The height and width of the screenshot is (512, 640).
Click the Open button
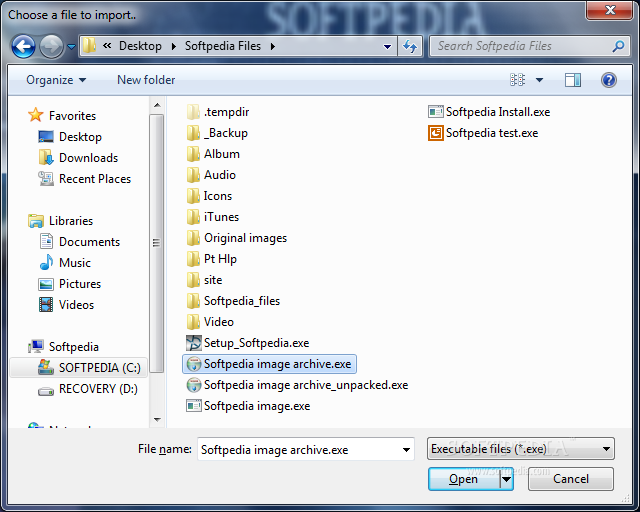464,479
